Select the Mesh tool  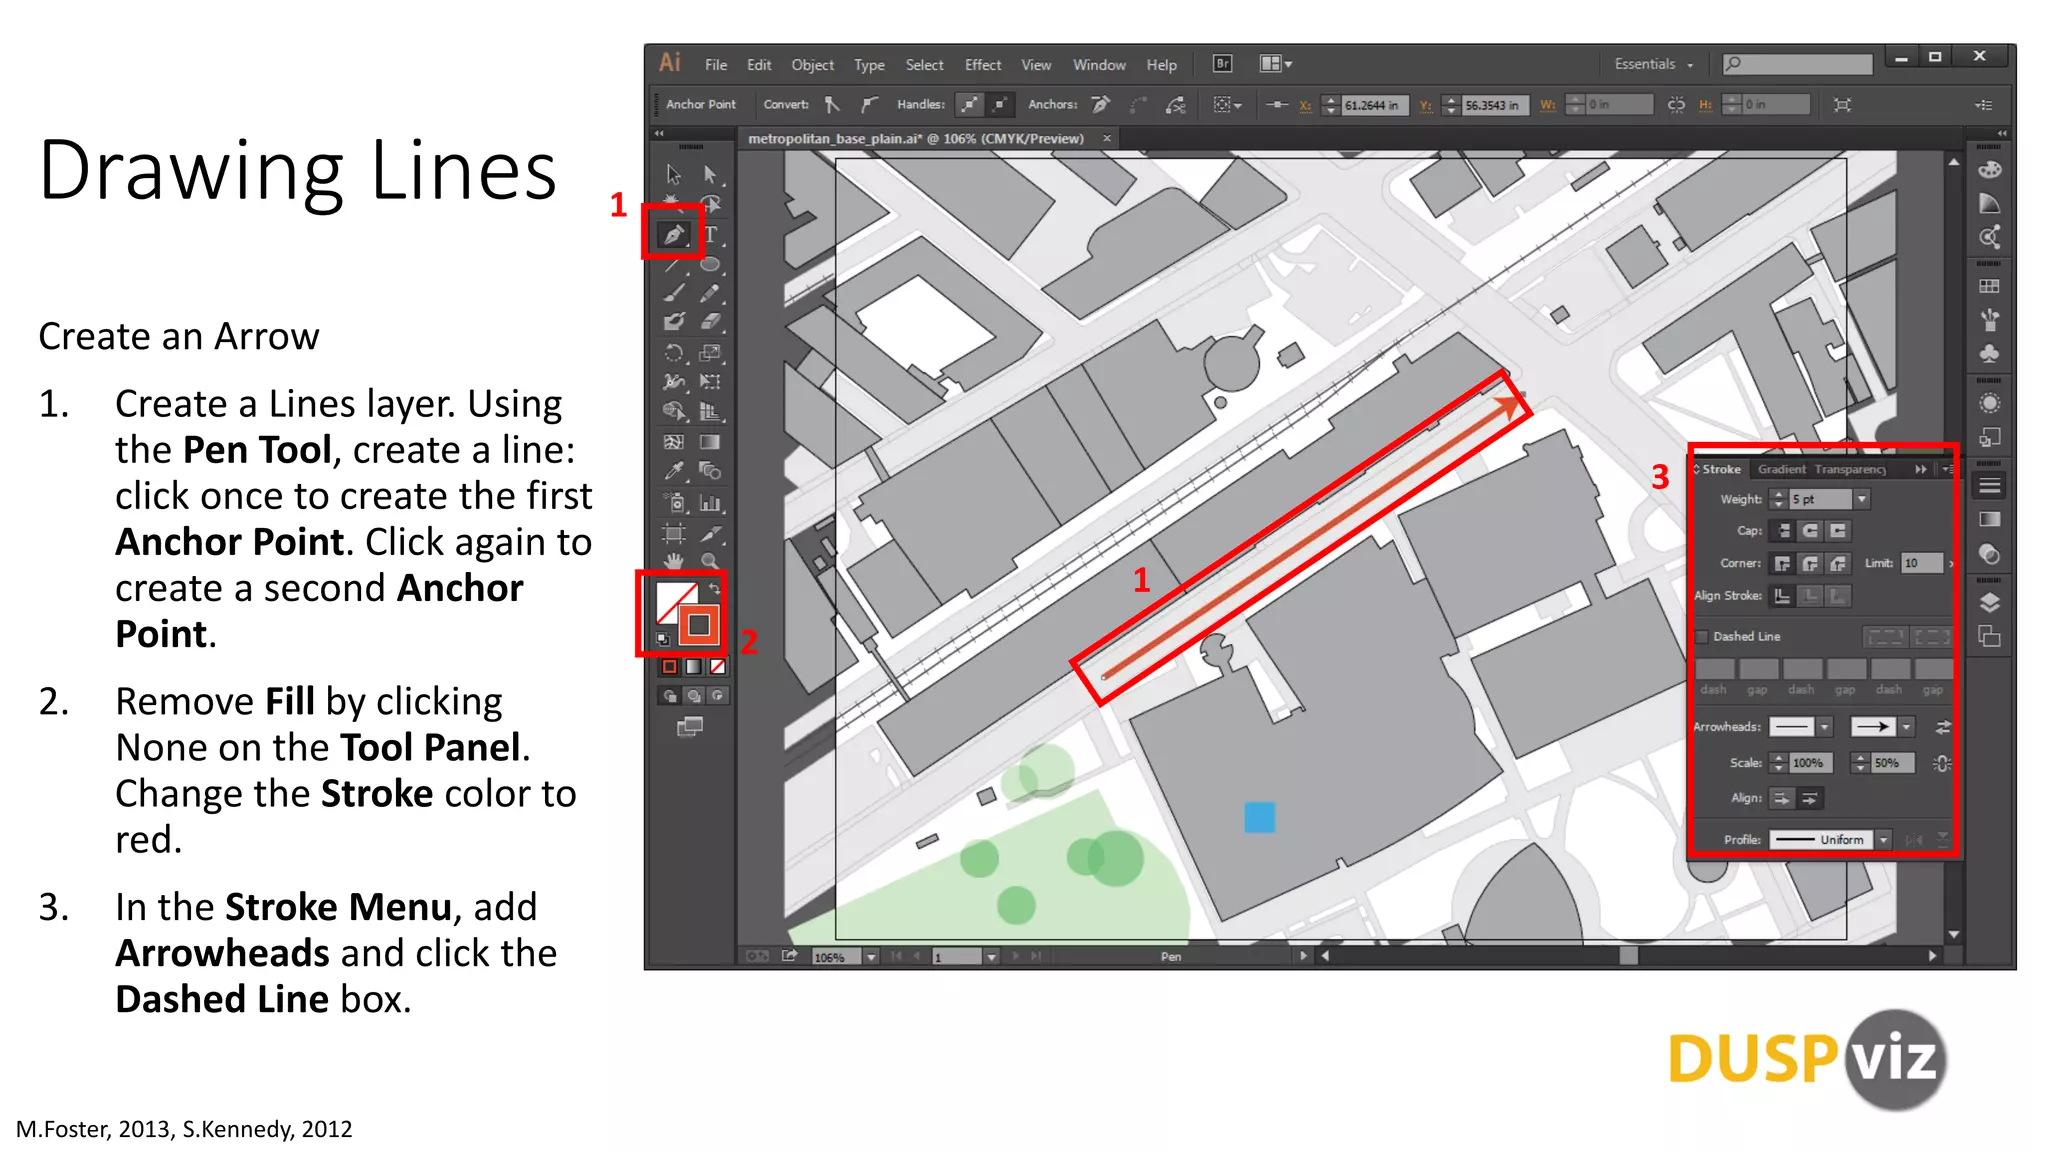673,441
